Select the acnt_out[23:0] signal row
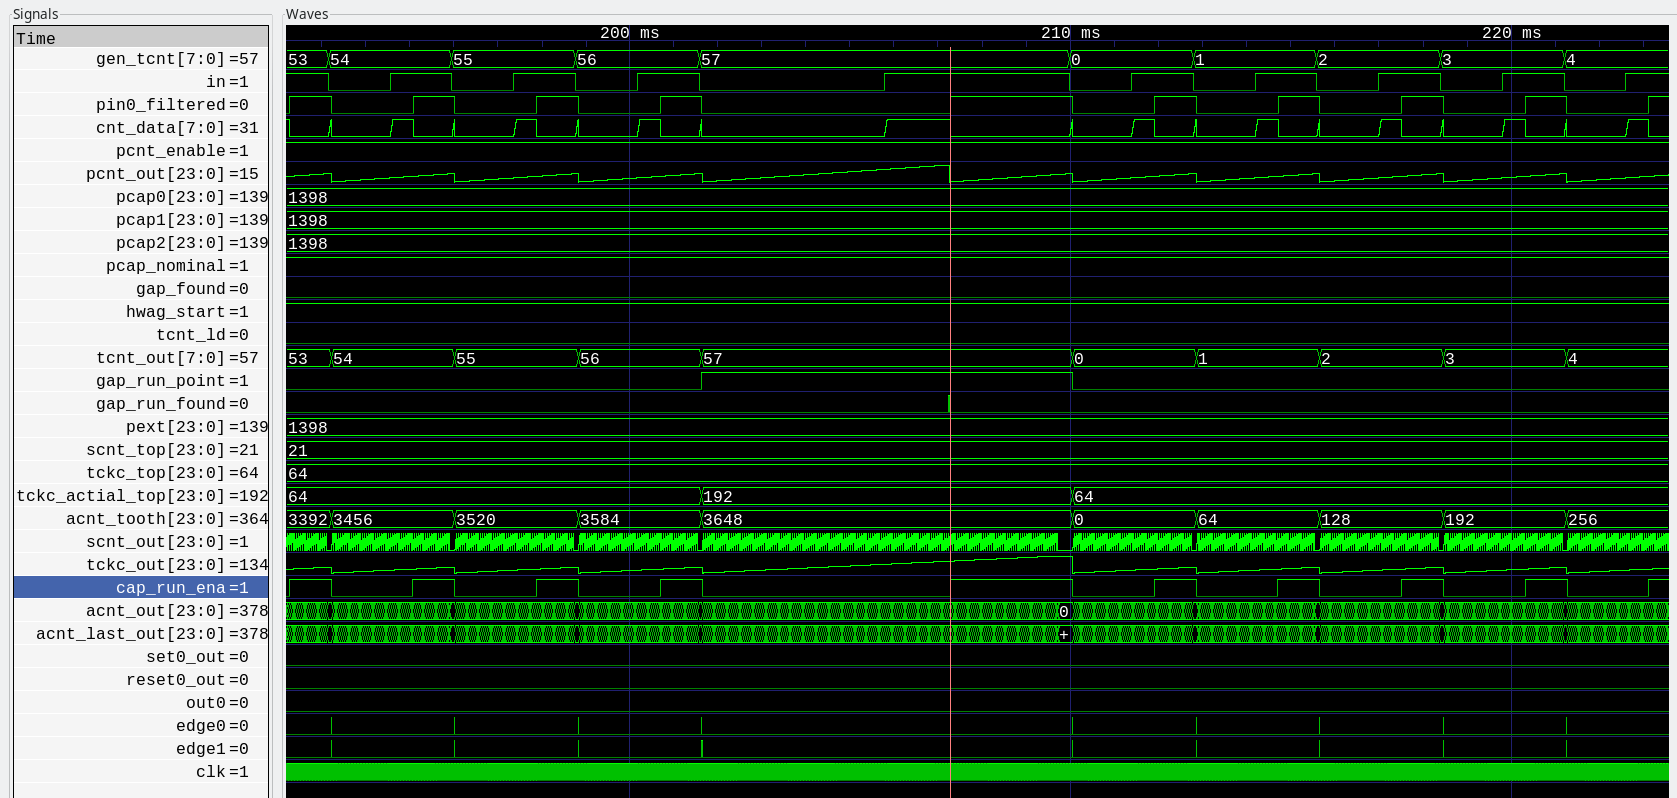 [141, 611]
